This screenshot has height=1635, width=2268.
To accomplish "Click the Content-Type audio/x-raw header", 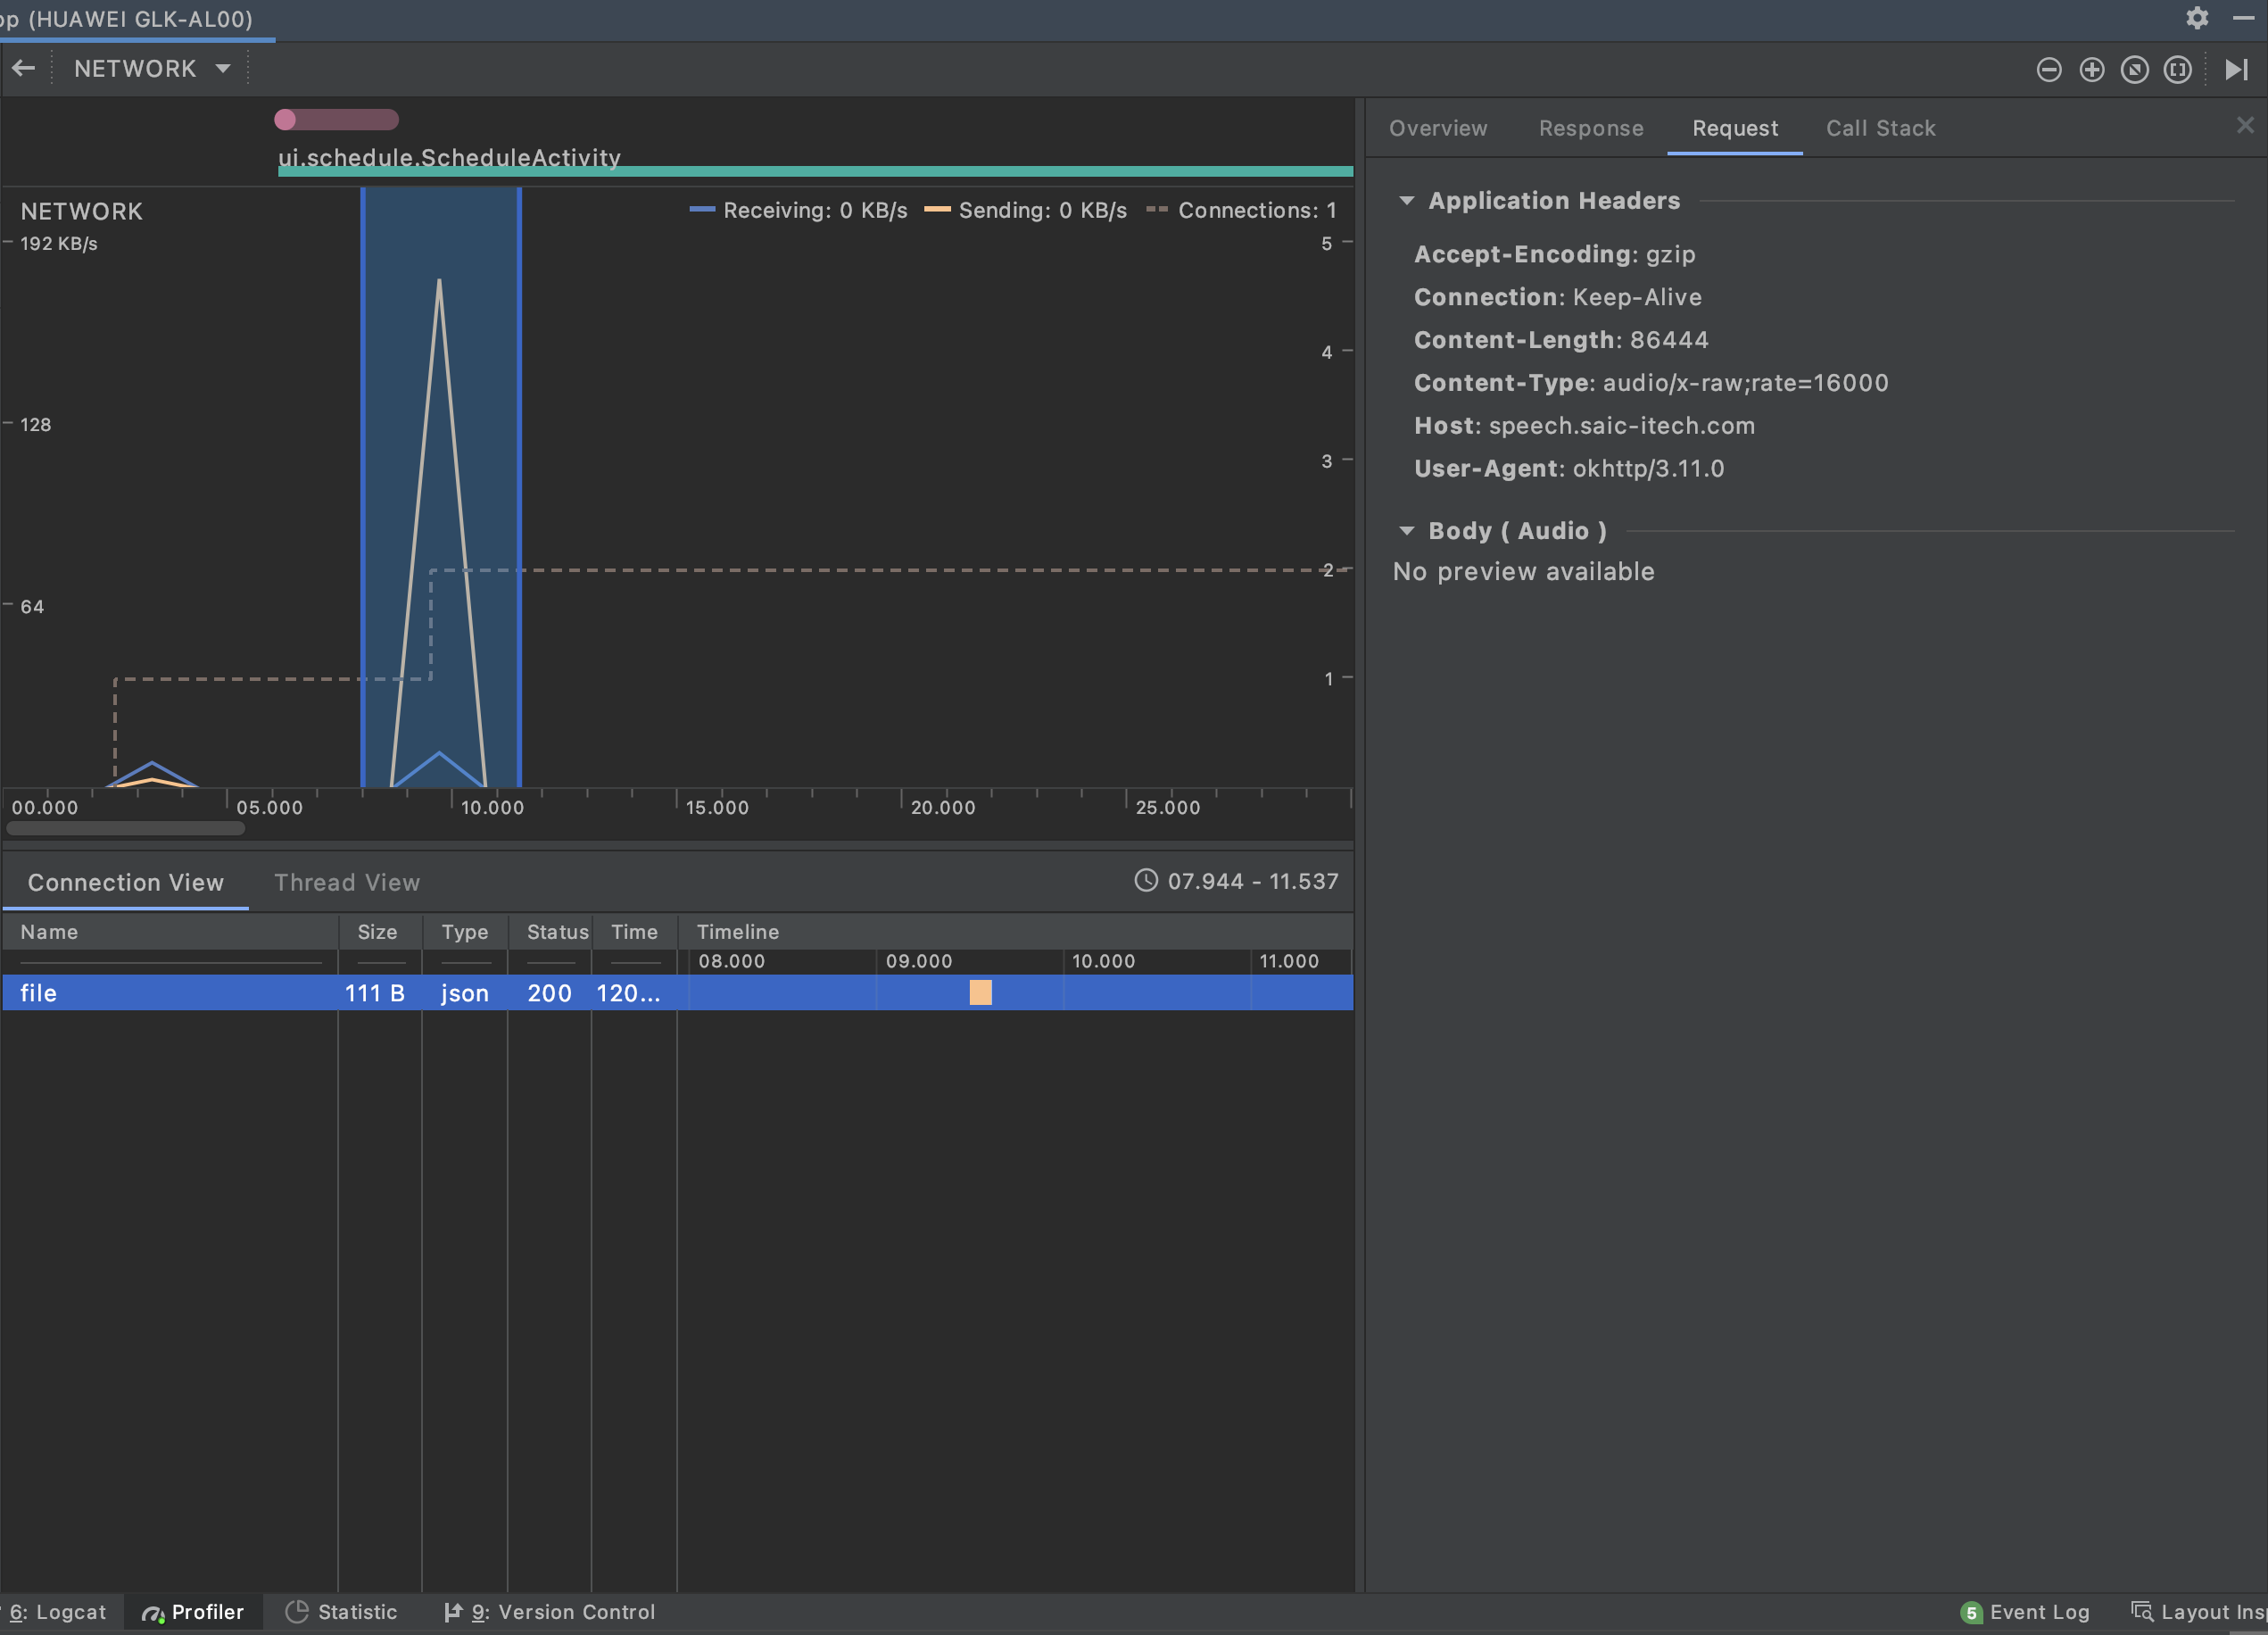I will point(1651,382).
